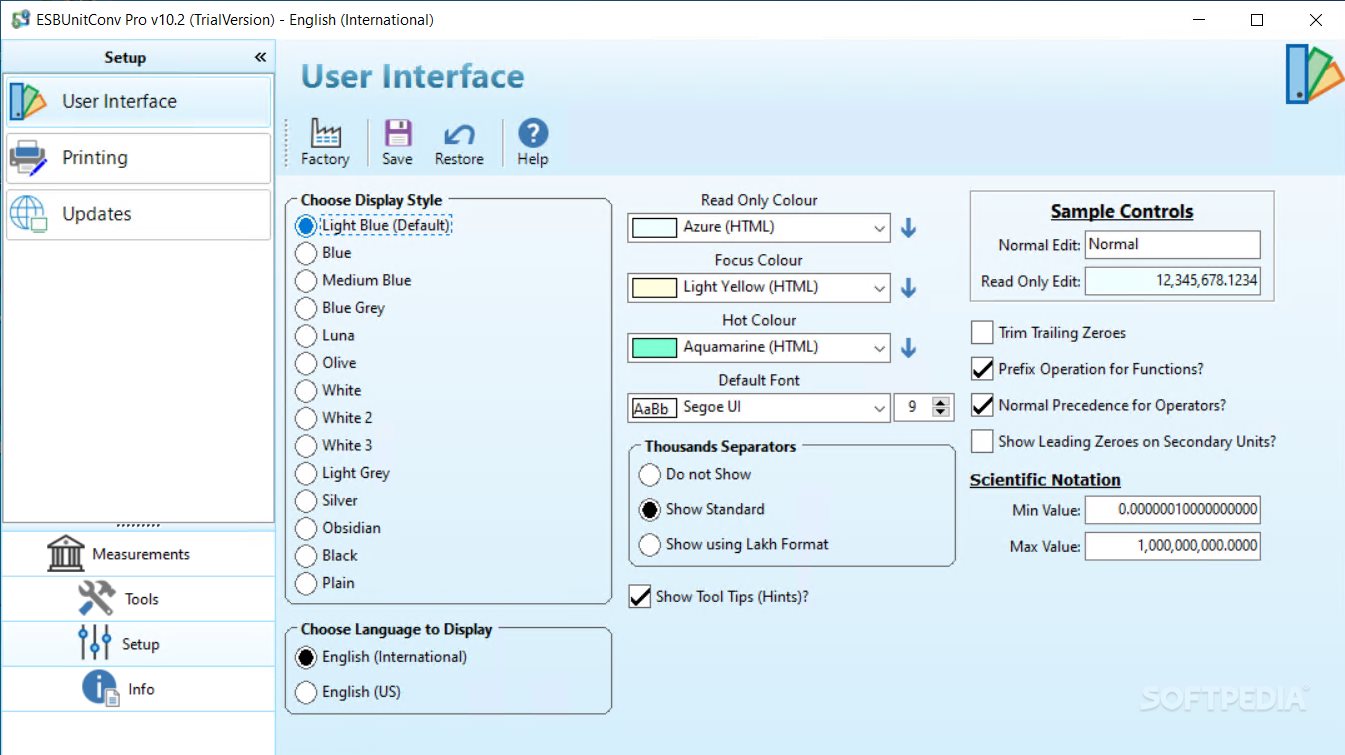Click the Scientific Notation Min Value field
The height and width of the screenshot is (755, 1345).
[x=1173, y=510]
